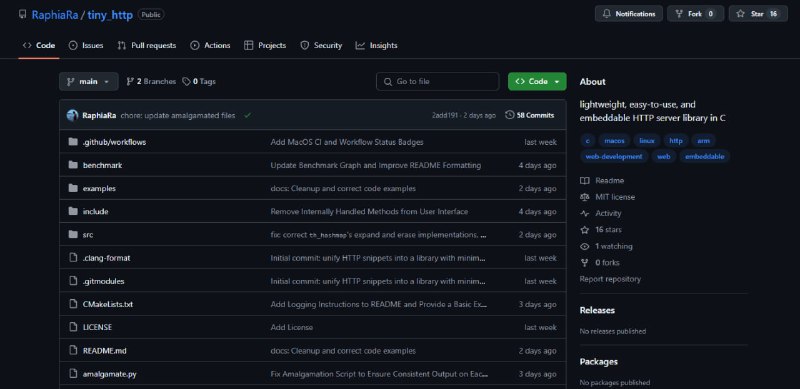Open the amalgamate.py file
This screenshot has height=389, width=800.
click(109, 374)
